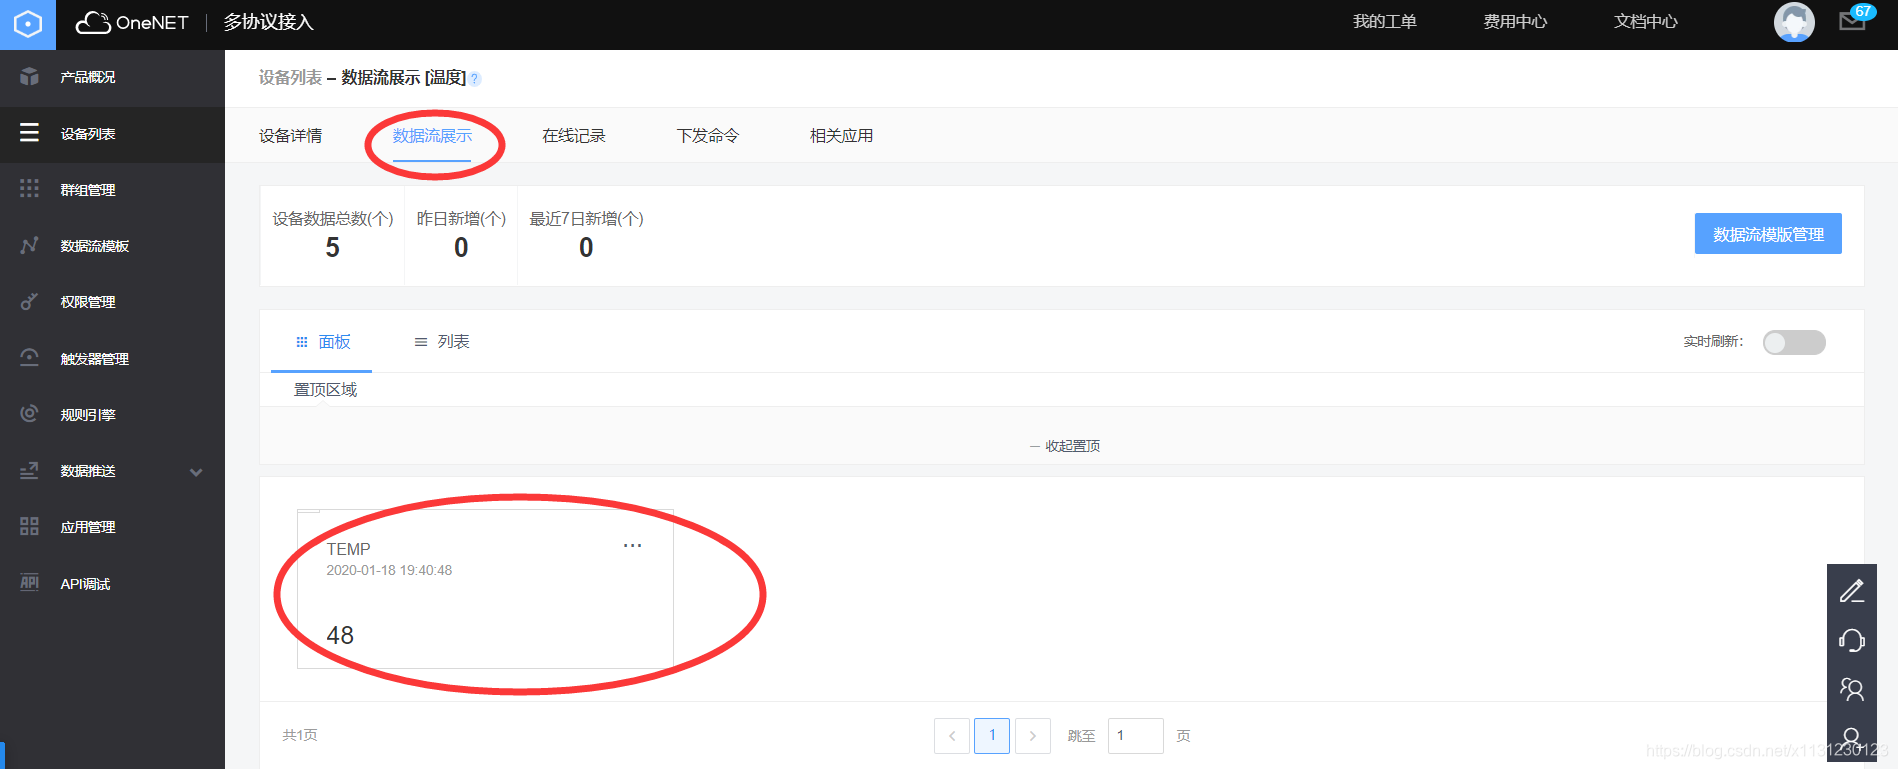Switch to the 下发命令 tab
This screenshot has width=1898, height=769.
[708, 136]
